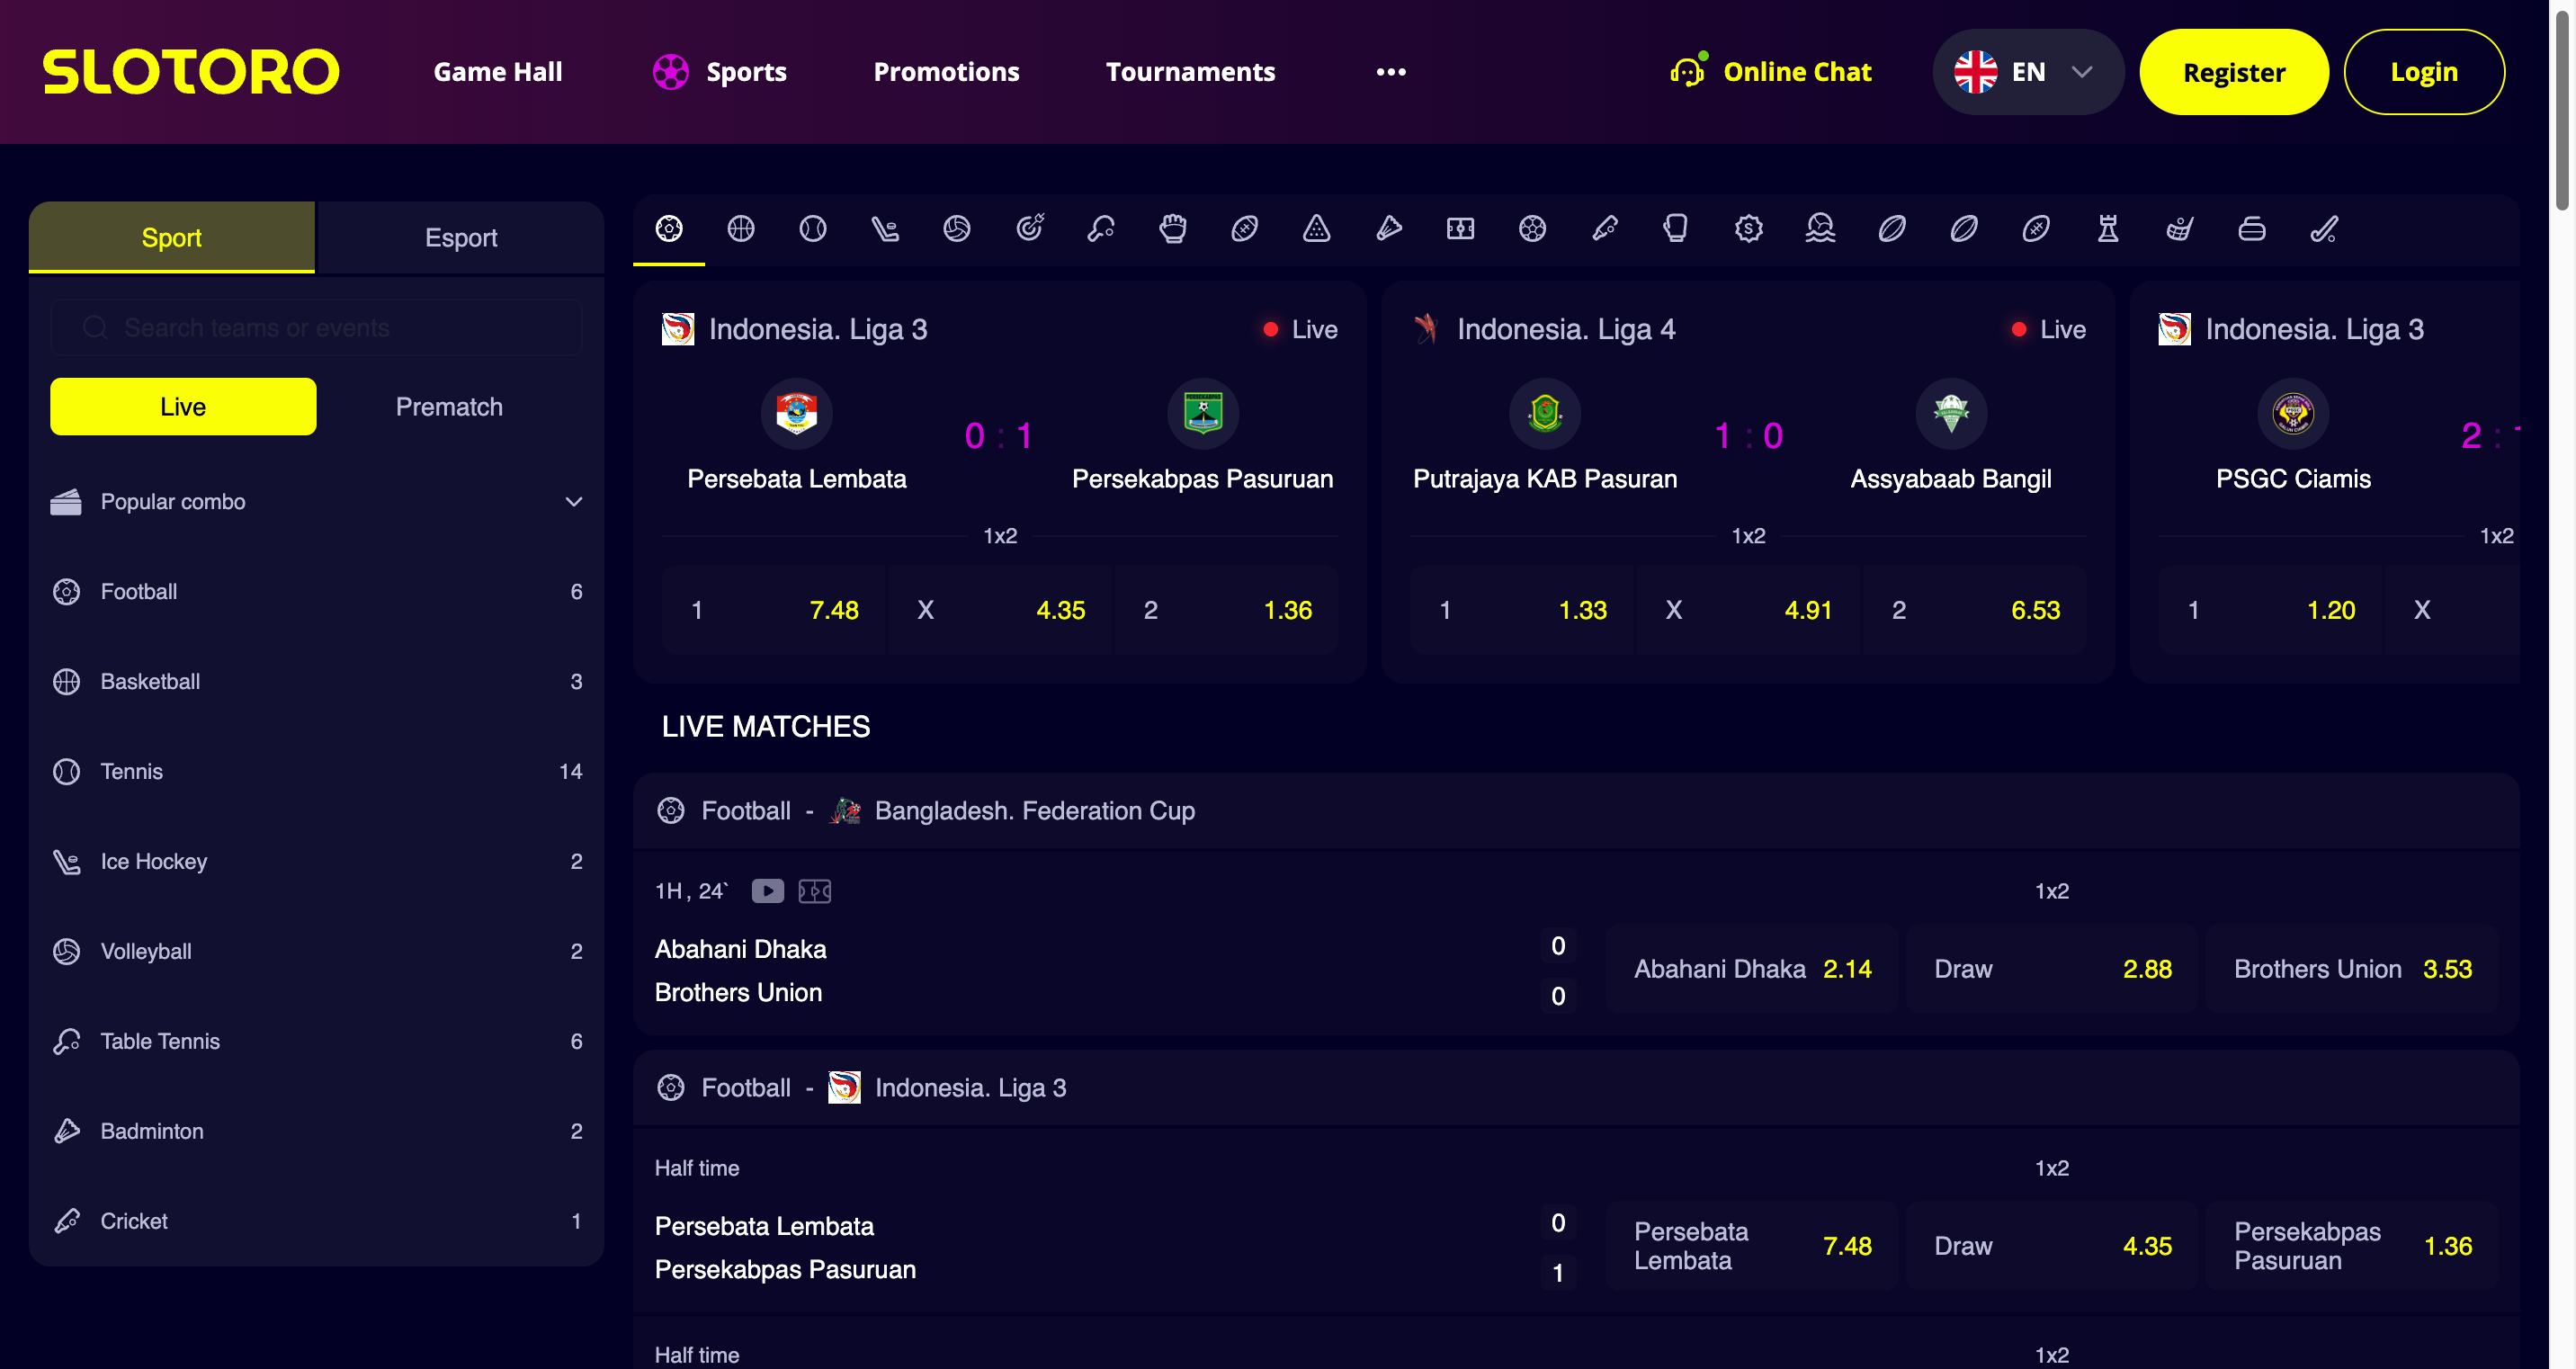2576x1369 pixels.
Task: Select the Volleyball icon in the sports bar
Action: click(x=957, y=229)
